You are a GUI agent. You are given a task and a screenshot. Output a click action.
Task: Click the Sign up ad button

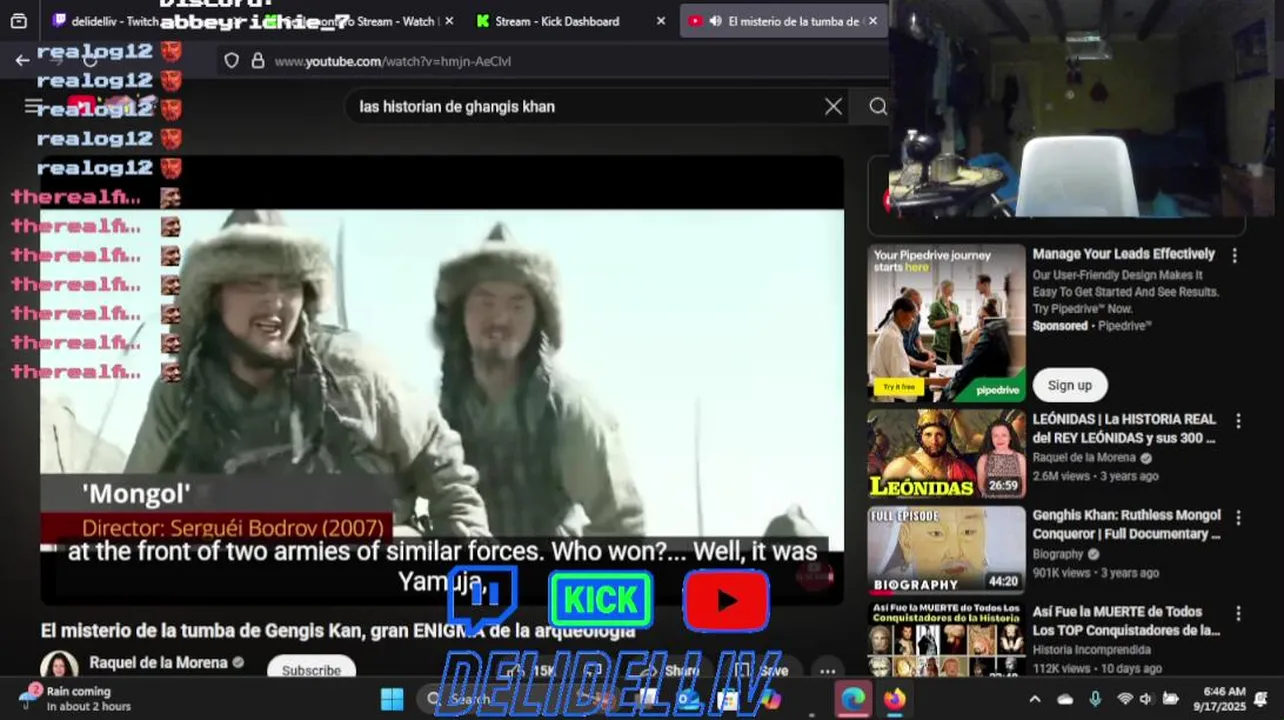[x=1070, y=385]
